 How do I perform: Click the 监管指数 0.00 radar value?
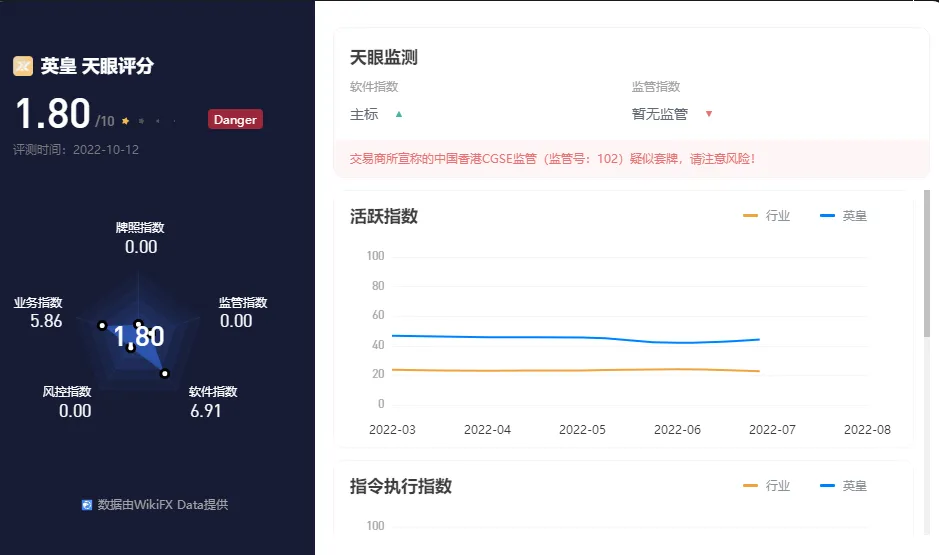(x=236, y=321)
